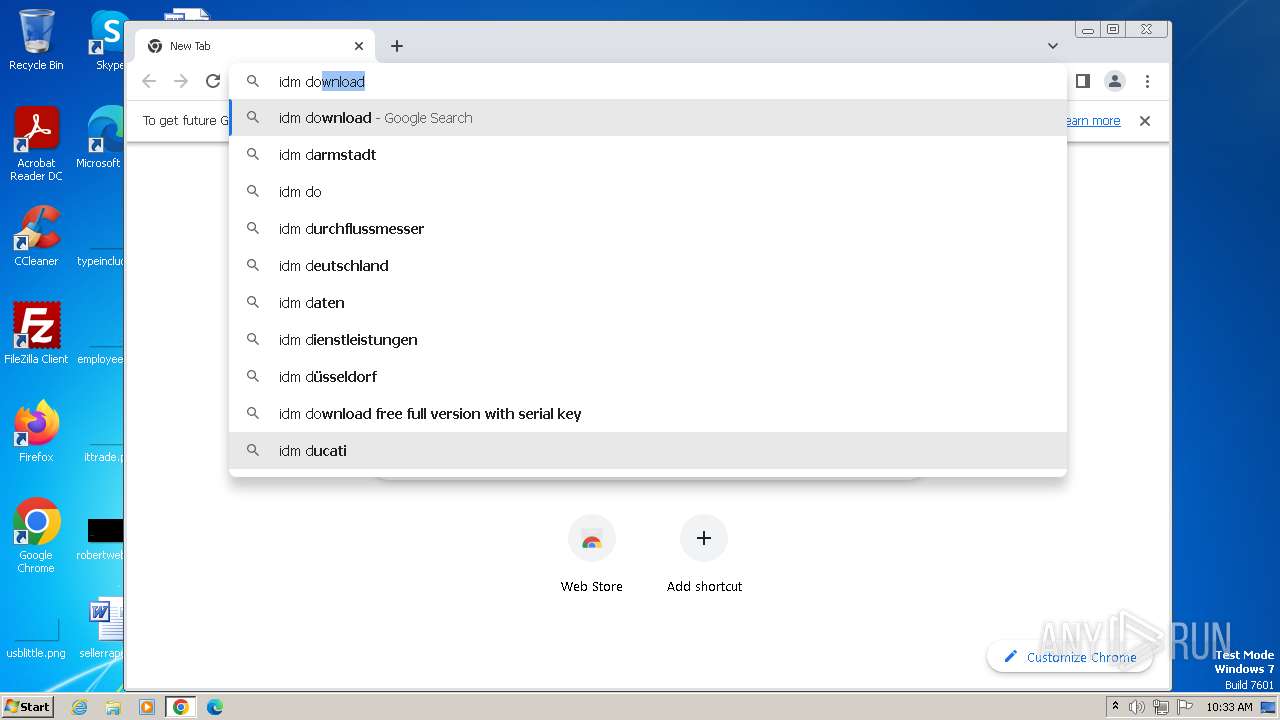Open the Chrome three-dot menu

(1147, 82)
